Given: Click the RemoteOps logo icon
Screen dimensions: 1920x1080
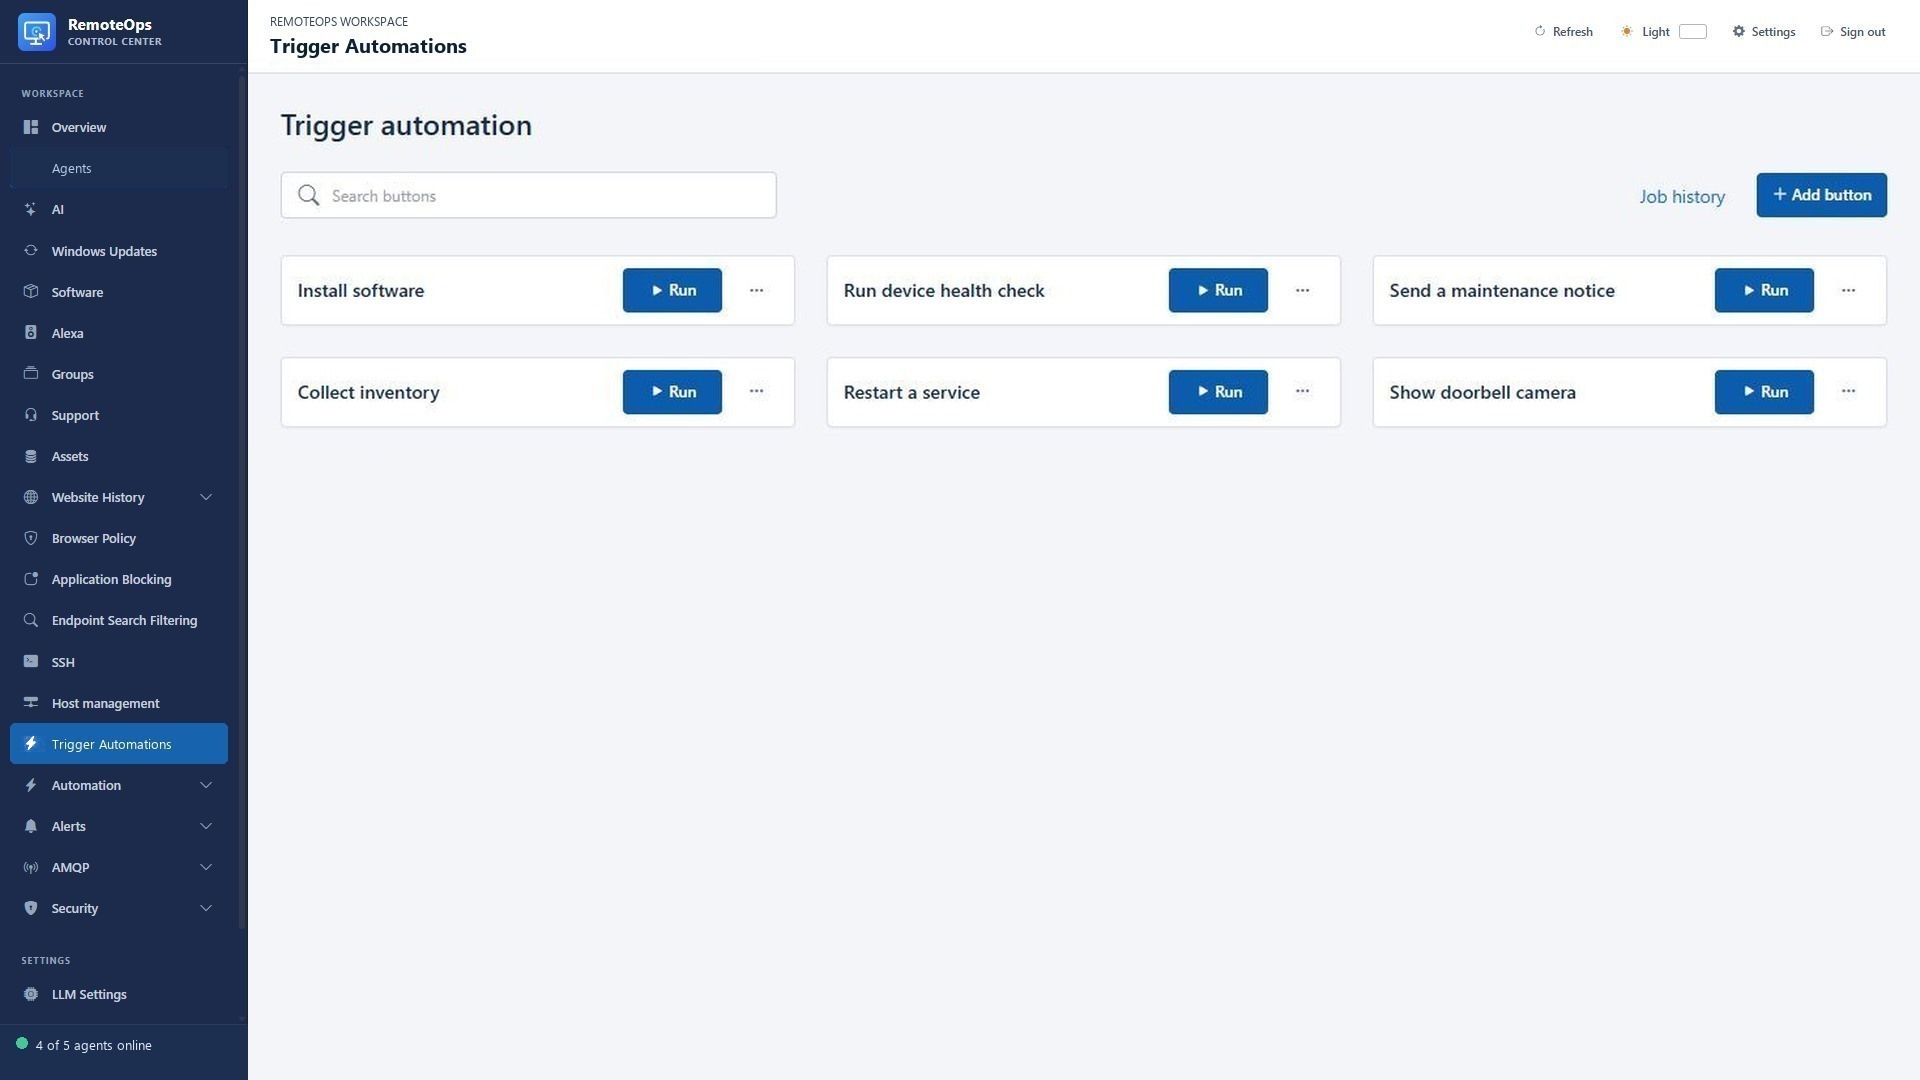Looking at the screenshot, I should [37, 32].
